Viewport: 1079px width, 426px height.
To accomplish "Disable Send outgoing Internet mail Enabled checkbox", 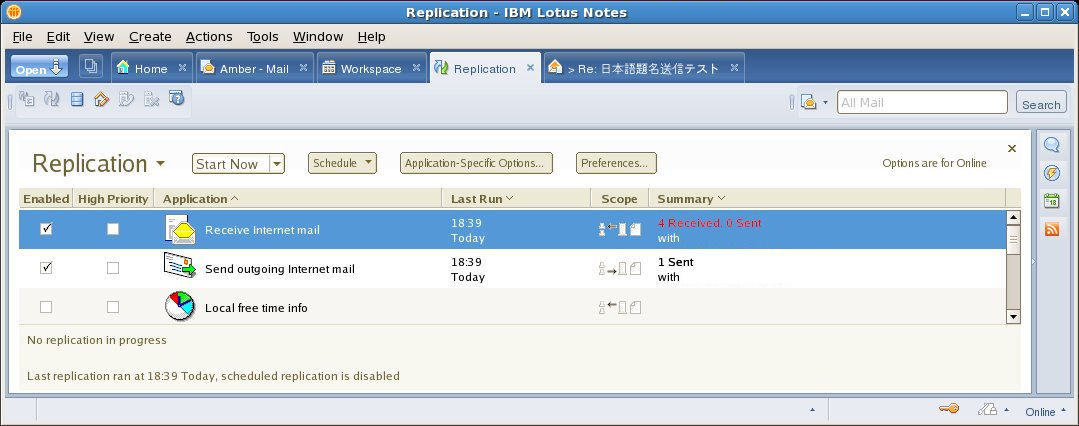I will tap(46, 268).
